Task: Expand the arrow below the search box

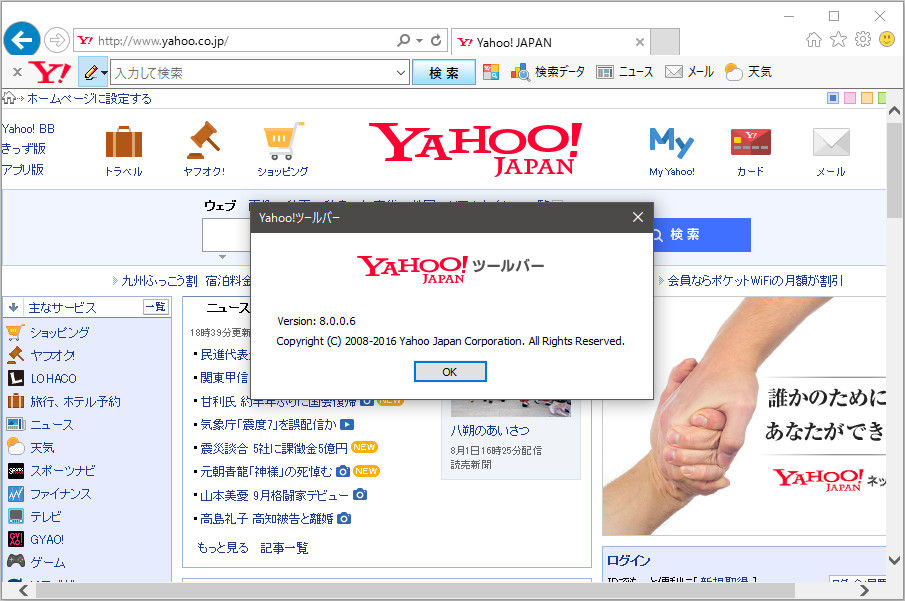Action: pyautogui.click(x=222, y=256)
